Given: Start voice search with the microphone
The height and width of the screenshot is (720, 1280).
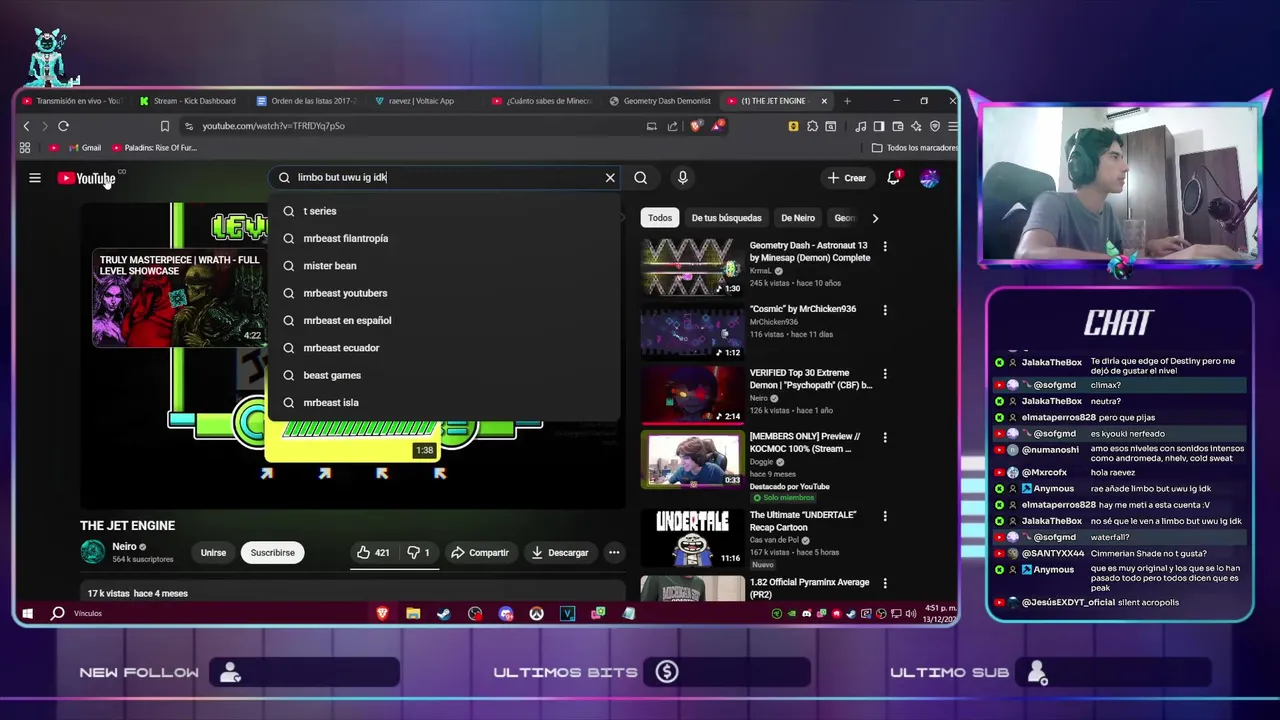Looking at the screenshot, I should 682,178.
